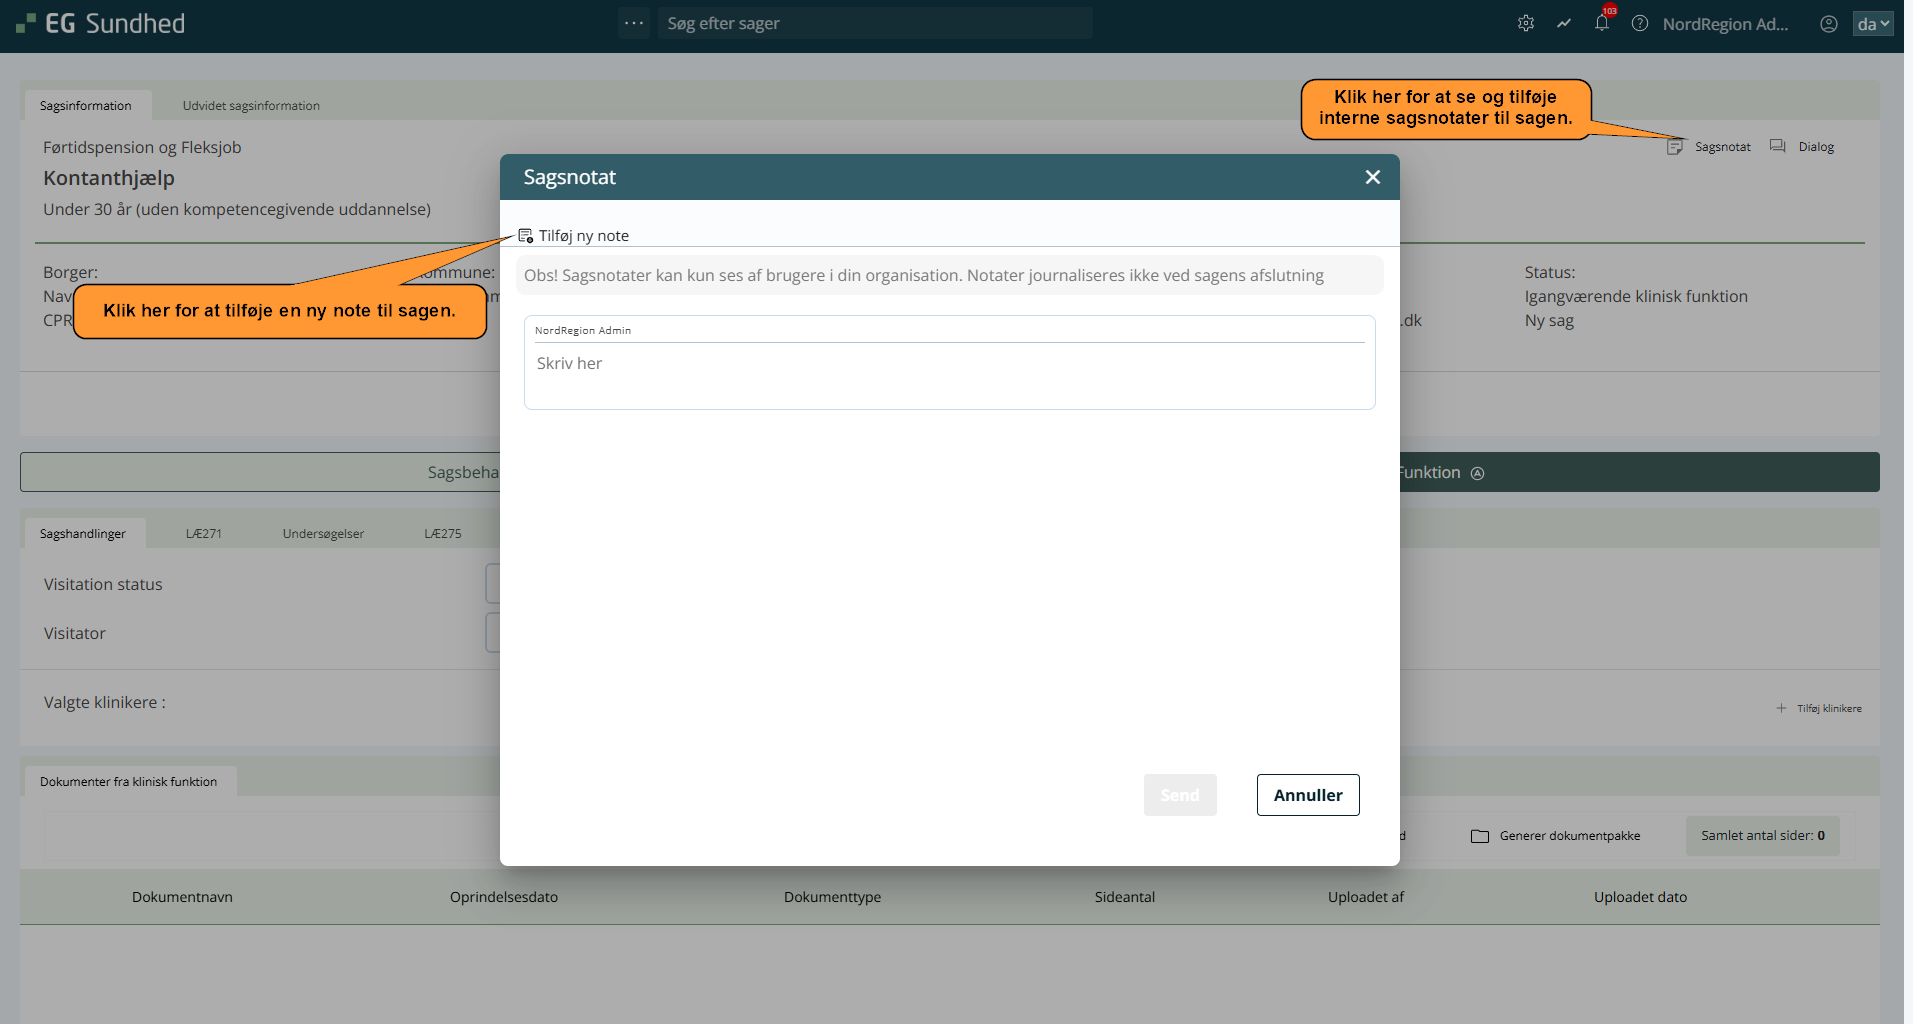Viewport: 1913px width, 1024px height.
Task: Open the LÆ271 tab
Action: (x=204, y=534)
